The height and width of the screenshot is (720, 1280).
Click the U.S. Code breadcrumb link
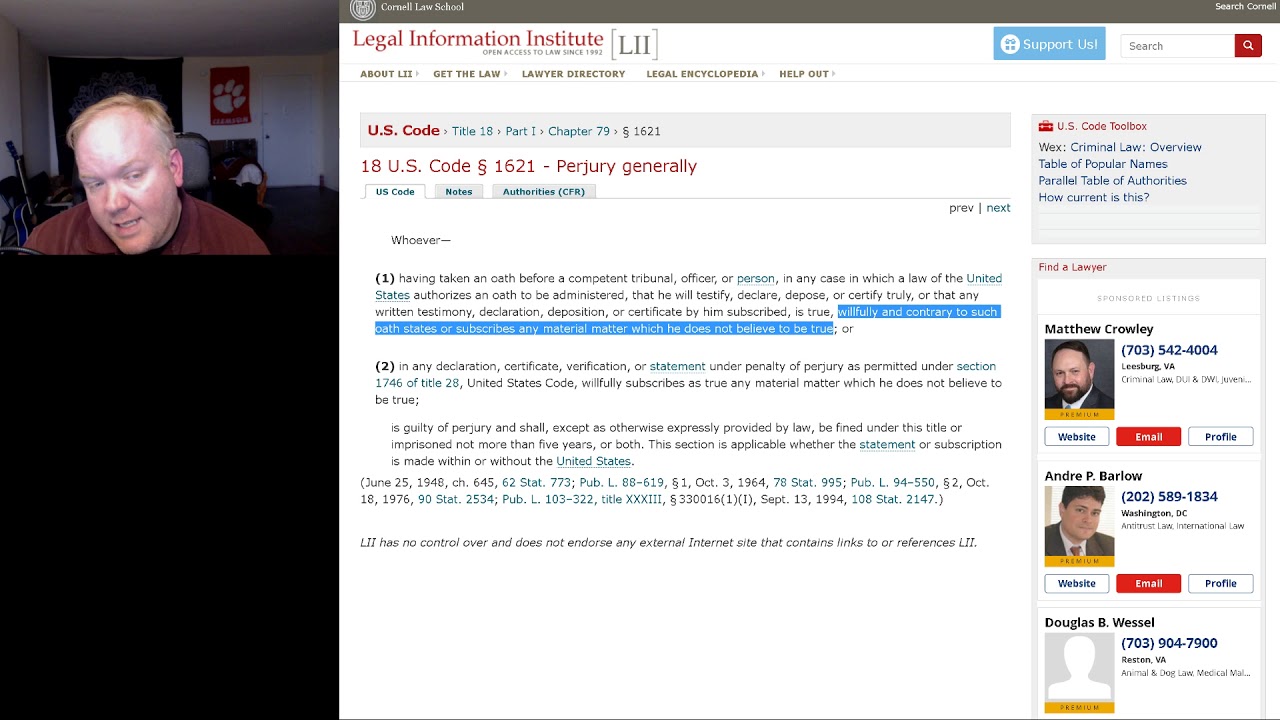click(x=404, y=131)
